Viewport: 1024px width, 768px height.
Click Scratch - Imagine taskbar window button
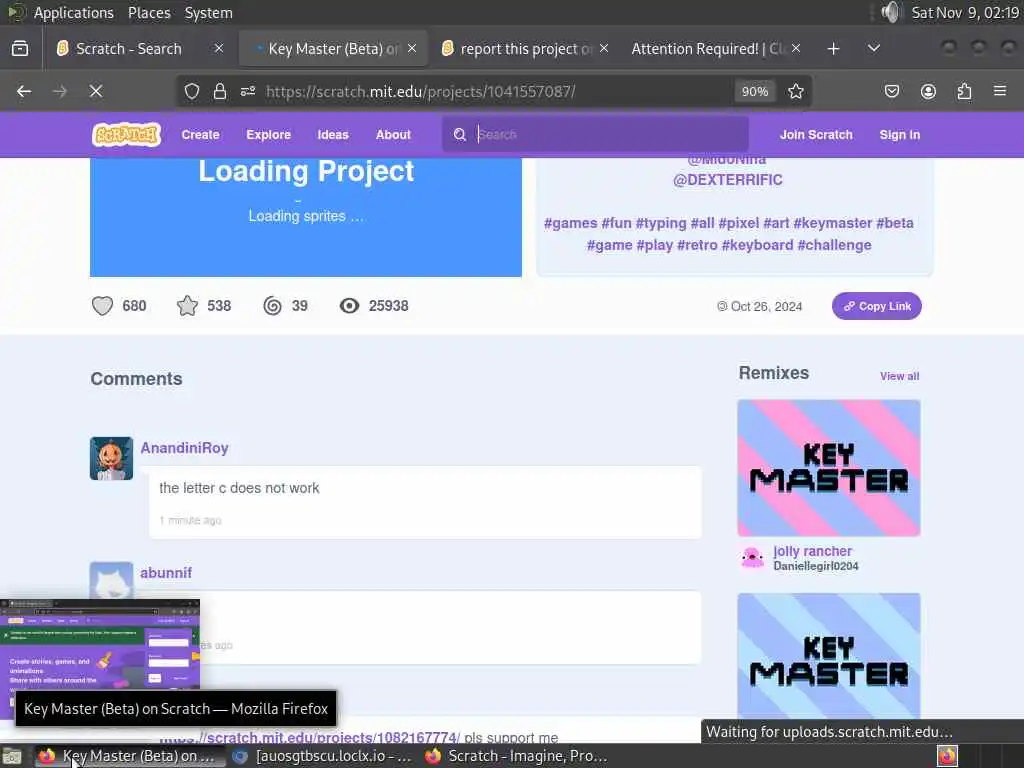click(x=517, y=756)
